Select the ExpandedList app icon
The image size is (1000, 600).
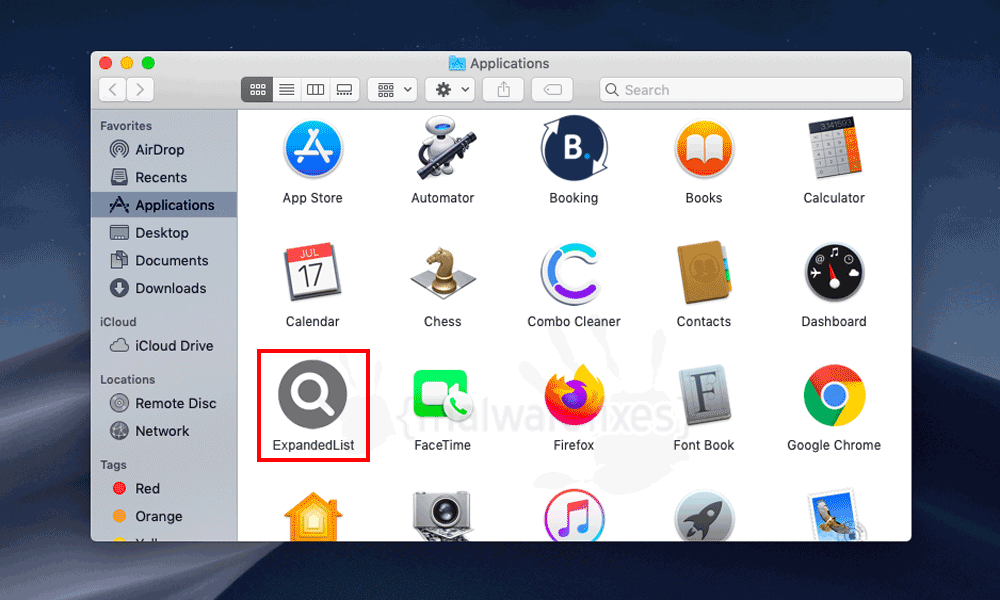[x=312, y=394]
